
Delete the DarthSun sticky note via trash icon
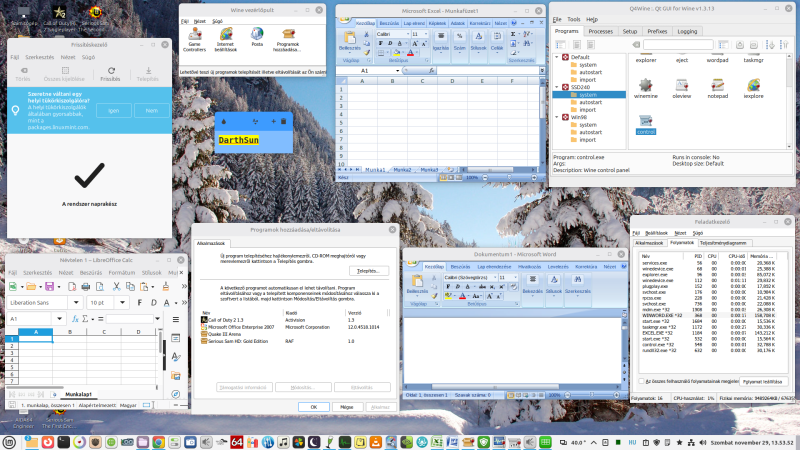pyautogui.click(x=284, y=121)
